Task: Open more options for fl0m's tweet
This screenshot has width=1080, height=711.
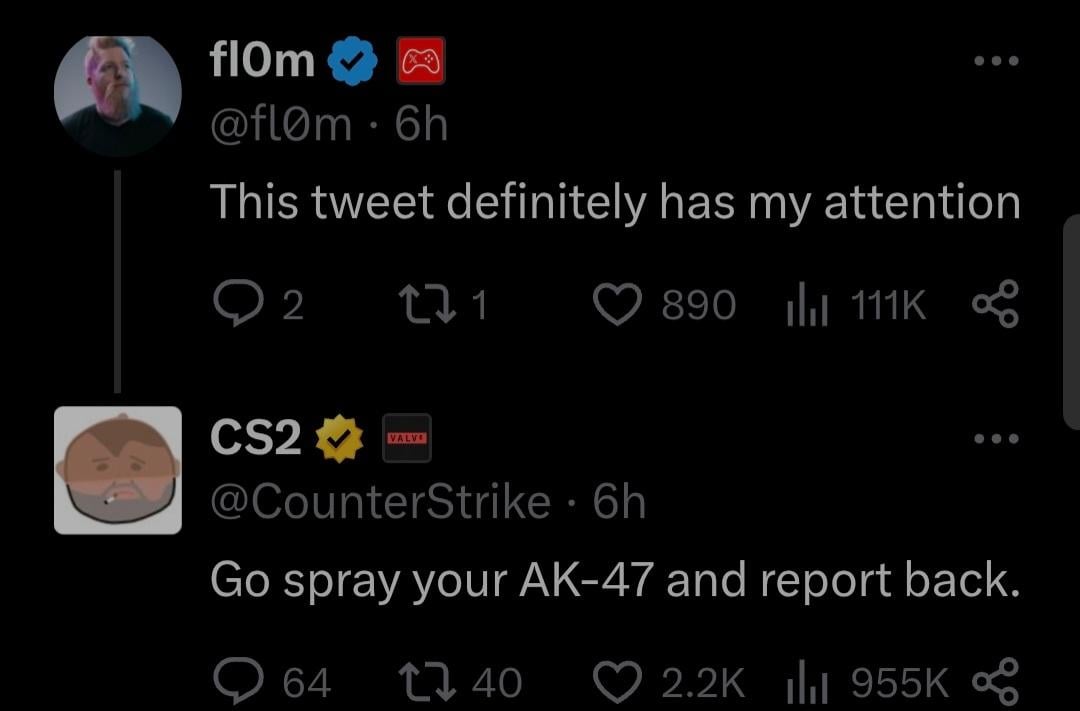Action: (997, 62)
